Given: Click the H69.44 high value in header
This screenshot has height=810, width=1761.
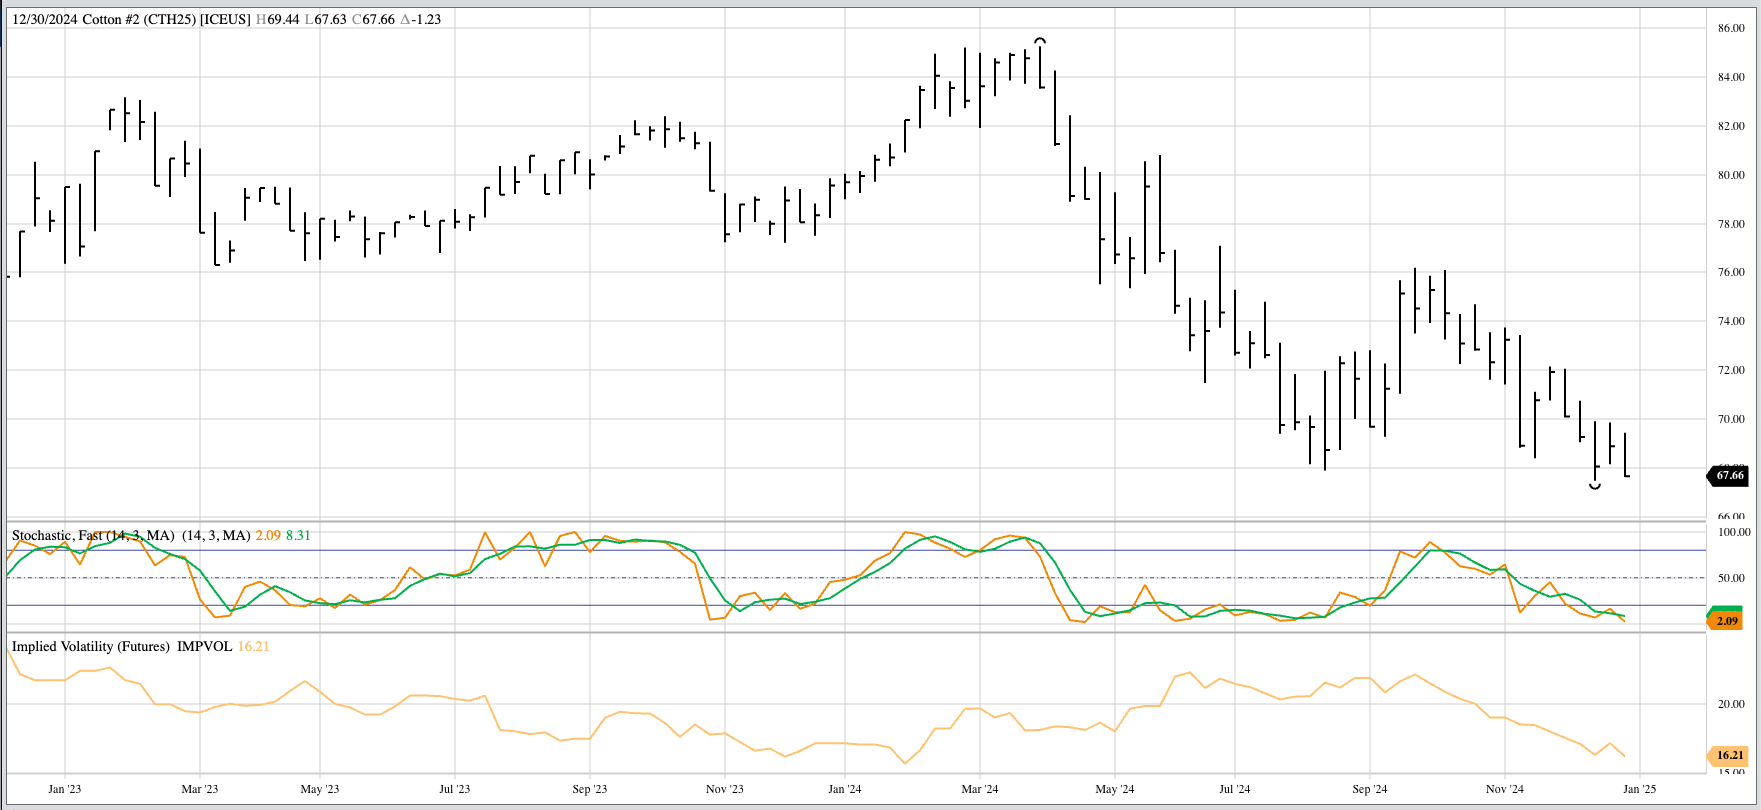Looking at the screenshot, I should click(277, 19).
